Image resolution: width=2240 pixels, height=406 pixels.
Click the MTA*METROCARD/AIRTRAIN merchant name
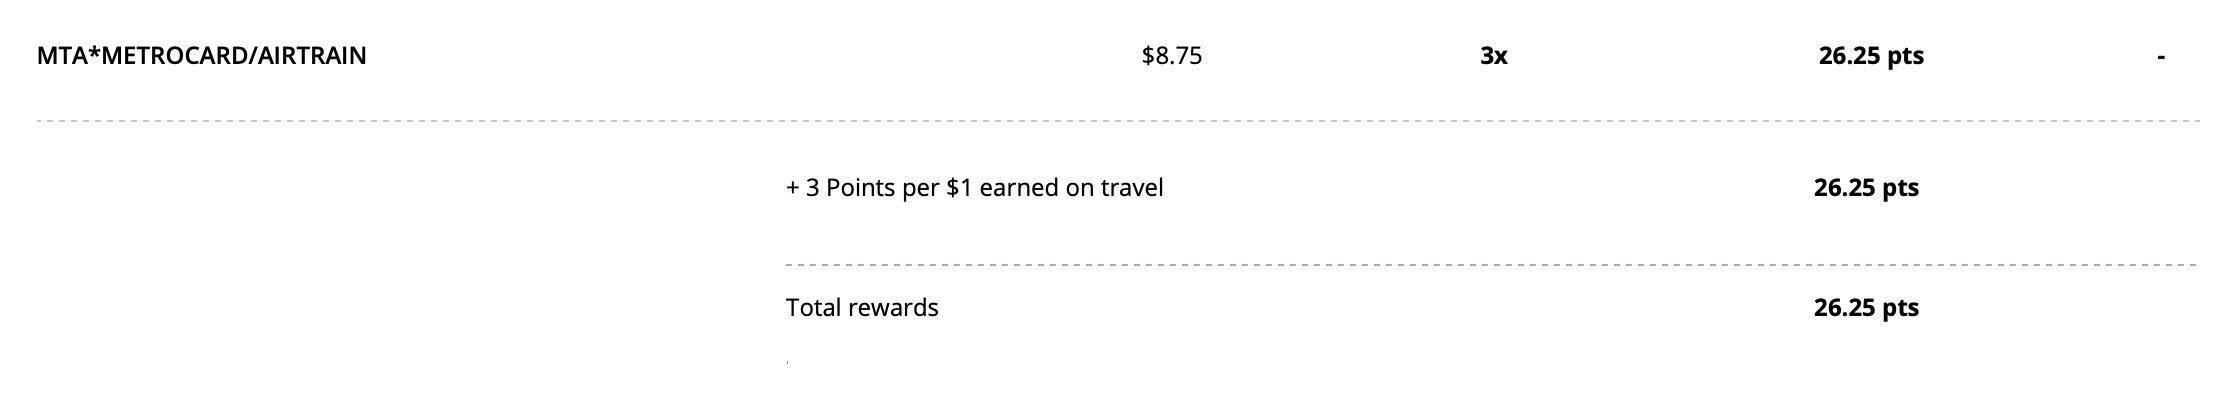coord(201,56)
